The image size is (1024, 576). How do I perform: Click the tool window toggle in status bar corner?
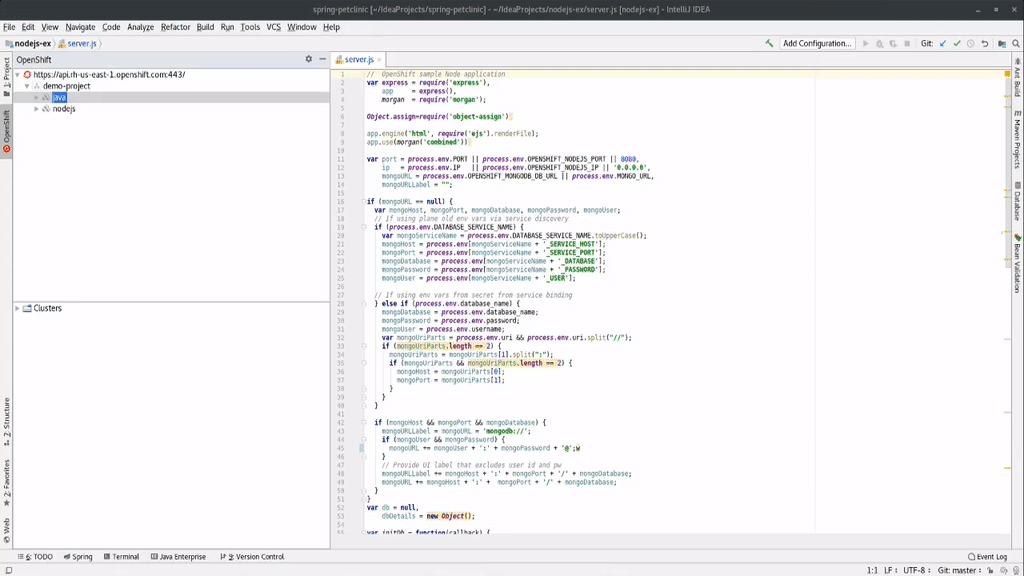pos(8,570)
